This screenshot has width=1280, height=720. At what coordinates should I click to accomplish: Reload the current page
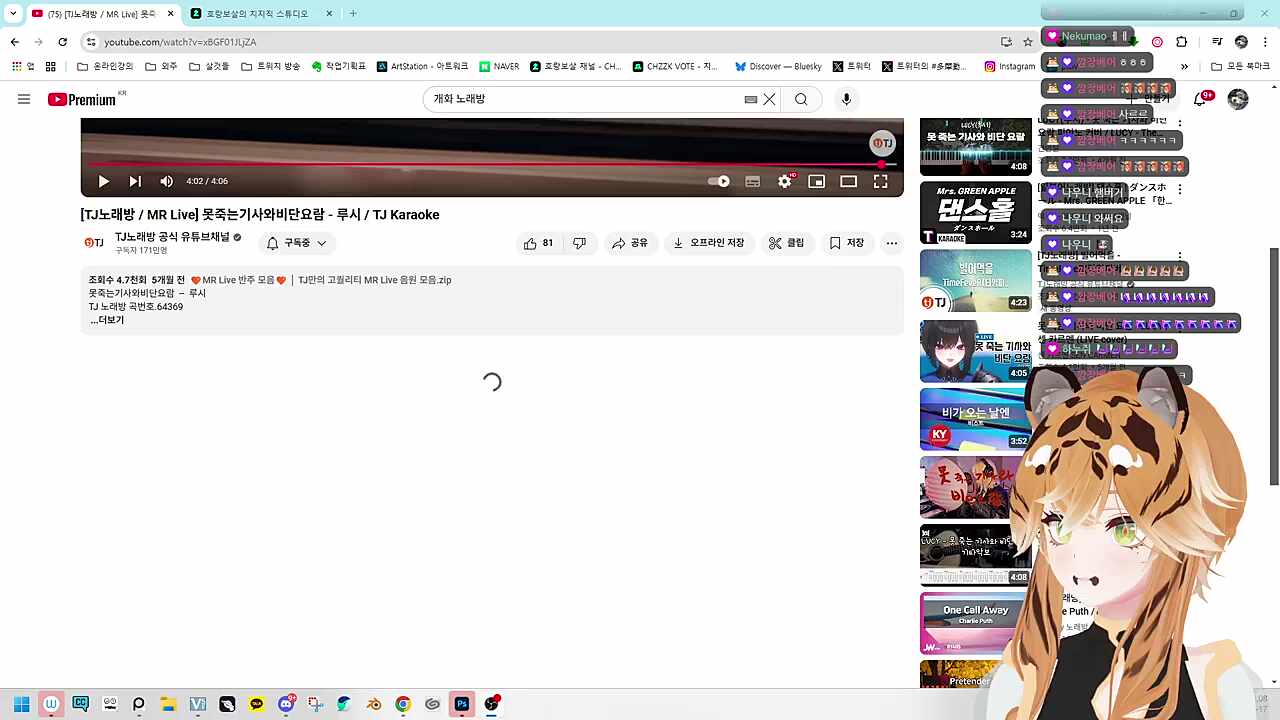63,42
